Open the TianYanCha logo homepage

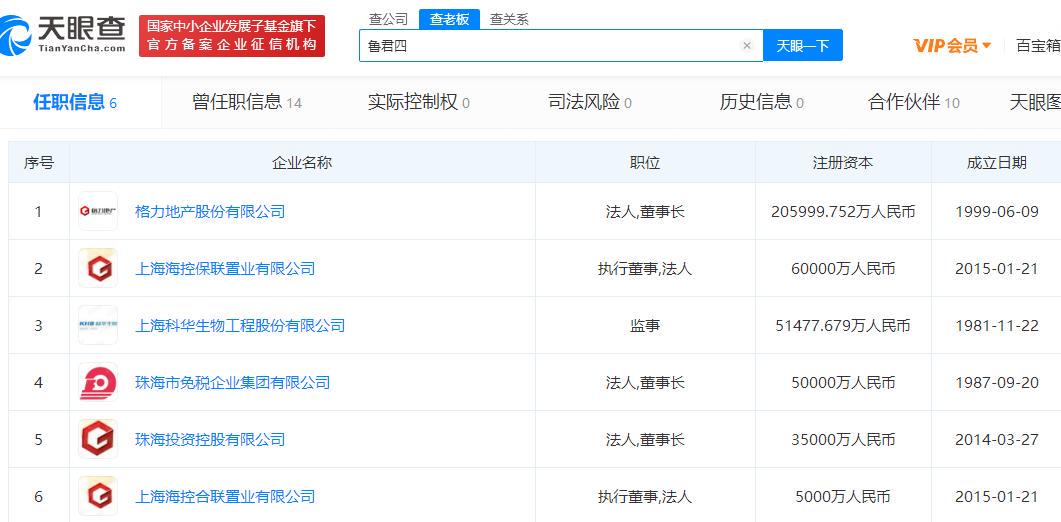[63, 35]
